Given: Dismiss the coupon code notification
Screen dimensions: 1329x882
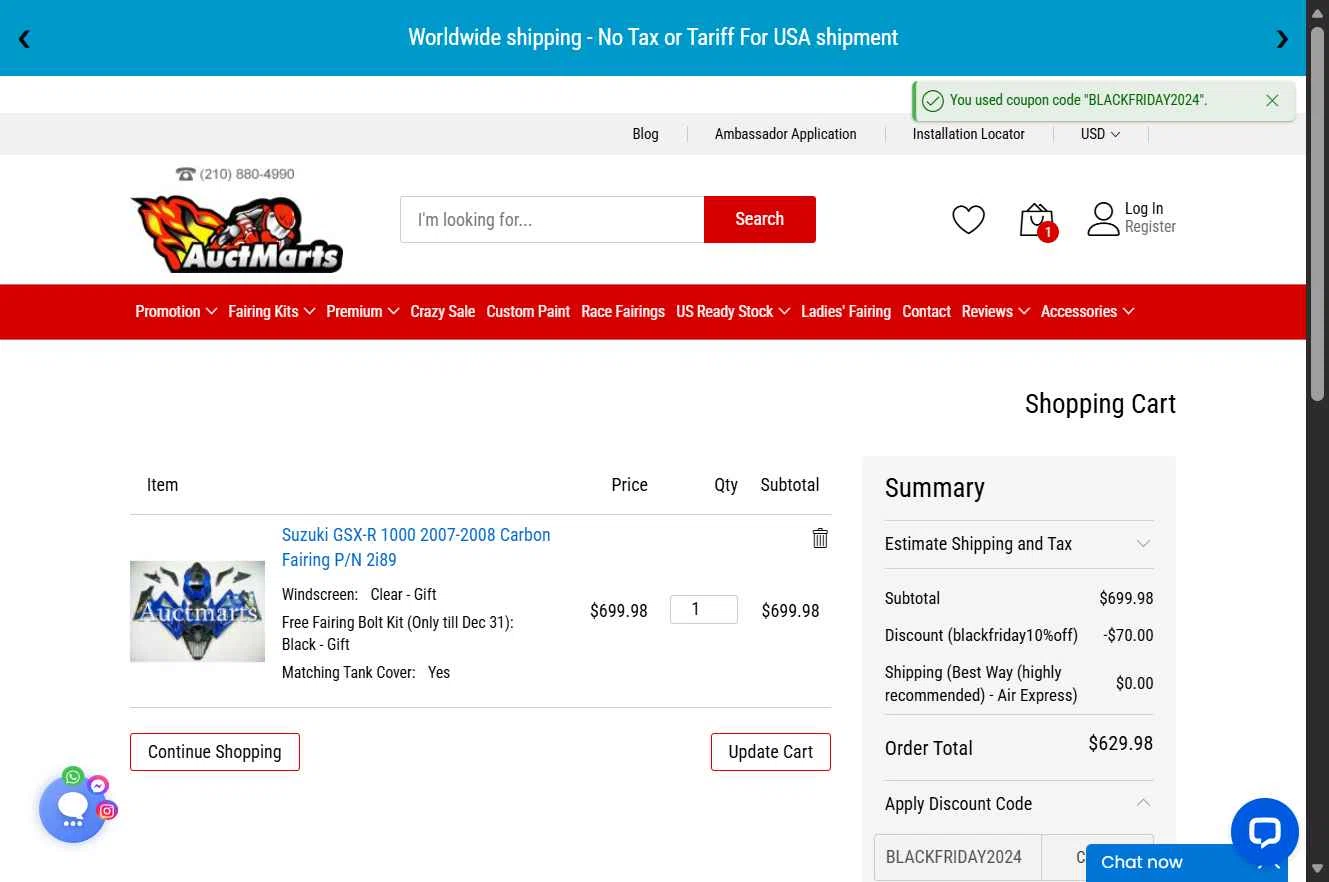Looking at the screenshot, I should [x=1272, y=100].
